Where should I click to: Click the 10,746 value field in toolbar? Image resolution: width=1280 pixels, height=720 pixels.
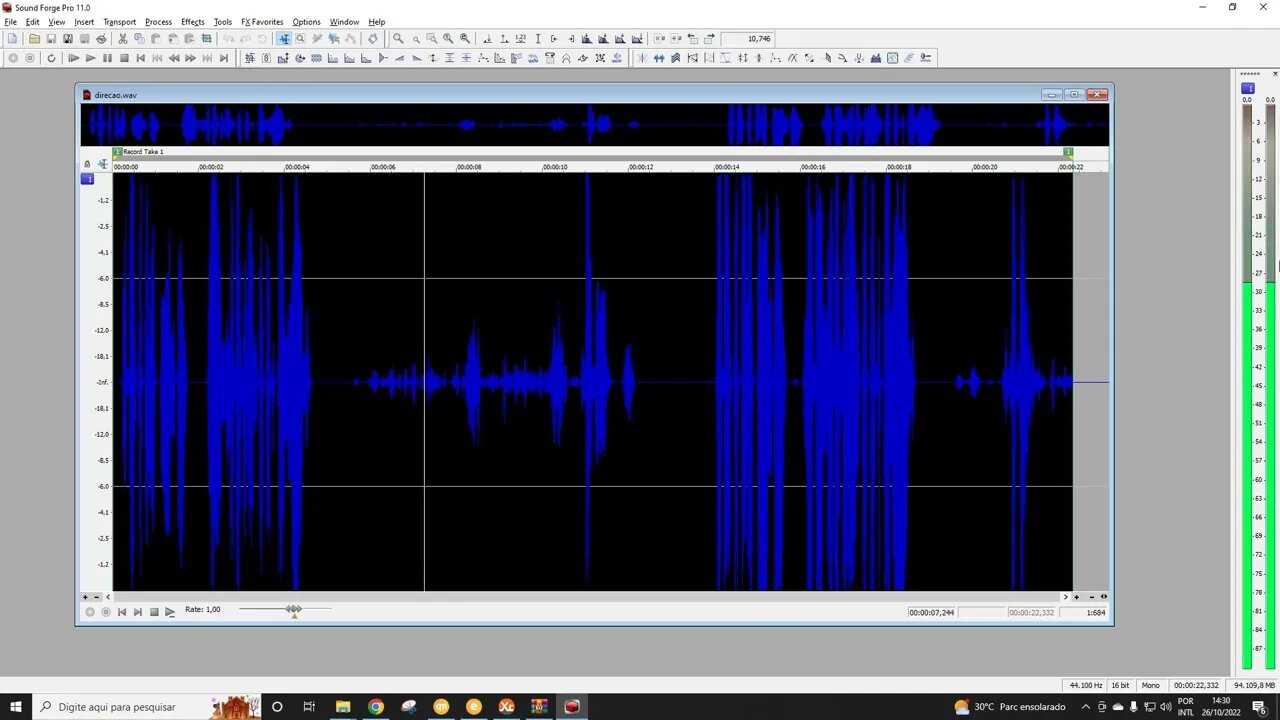point(748,39)
